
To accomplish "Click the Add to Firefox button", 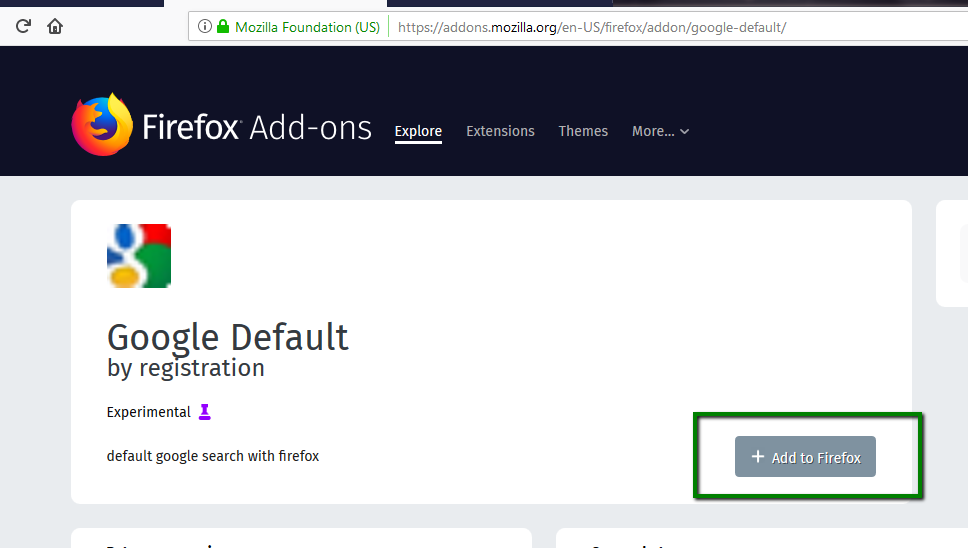I will (805, 457).
